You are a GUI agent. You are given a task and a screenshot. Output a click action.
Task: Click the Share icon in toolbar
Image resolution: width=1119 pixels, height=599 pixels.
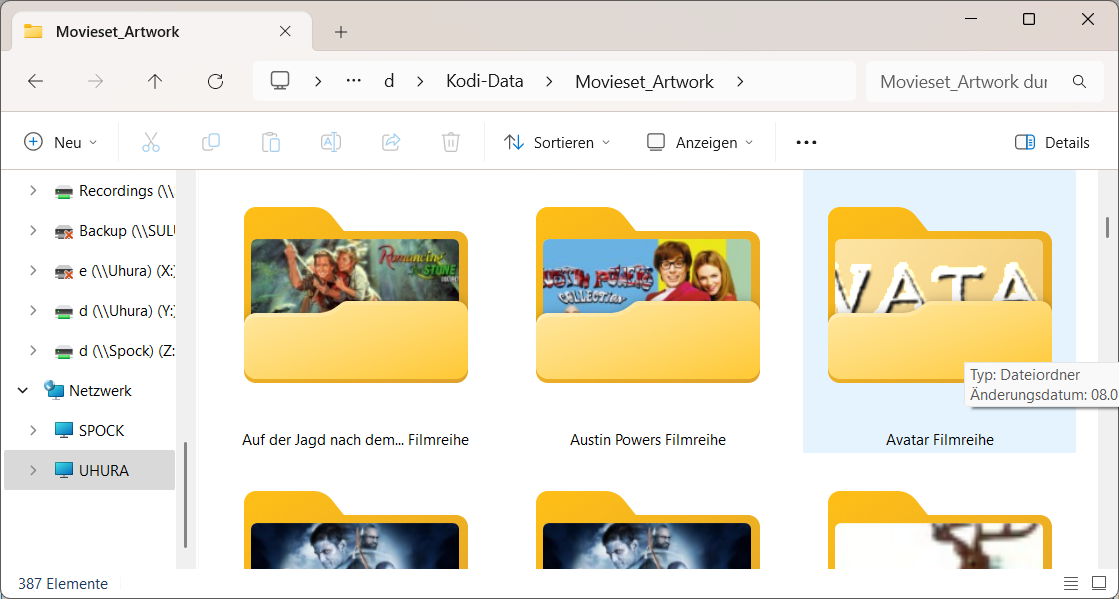click(x=390, y=142)
